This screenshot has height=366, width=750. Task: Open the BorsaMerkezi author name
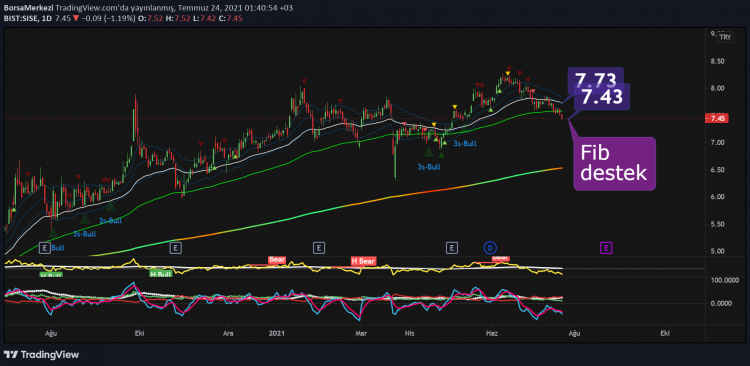[x=28, y=8]
